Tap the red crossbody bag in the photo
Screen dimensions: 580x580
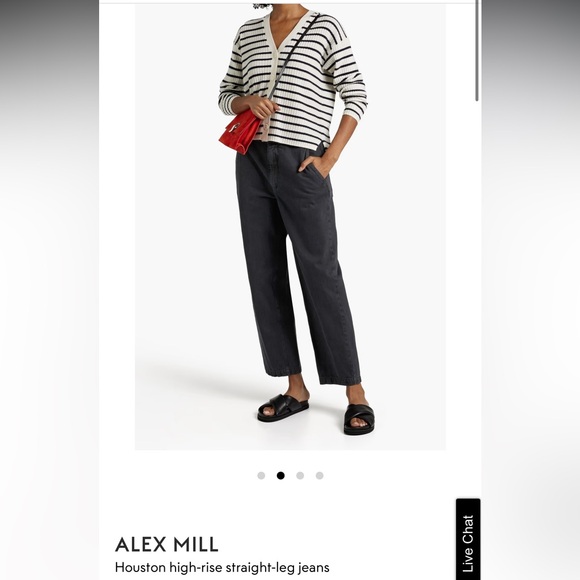coord(240,131)
